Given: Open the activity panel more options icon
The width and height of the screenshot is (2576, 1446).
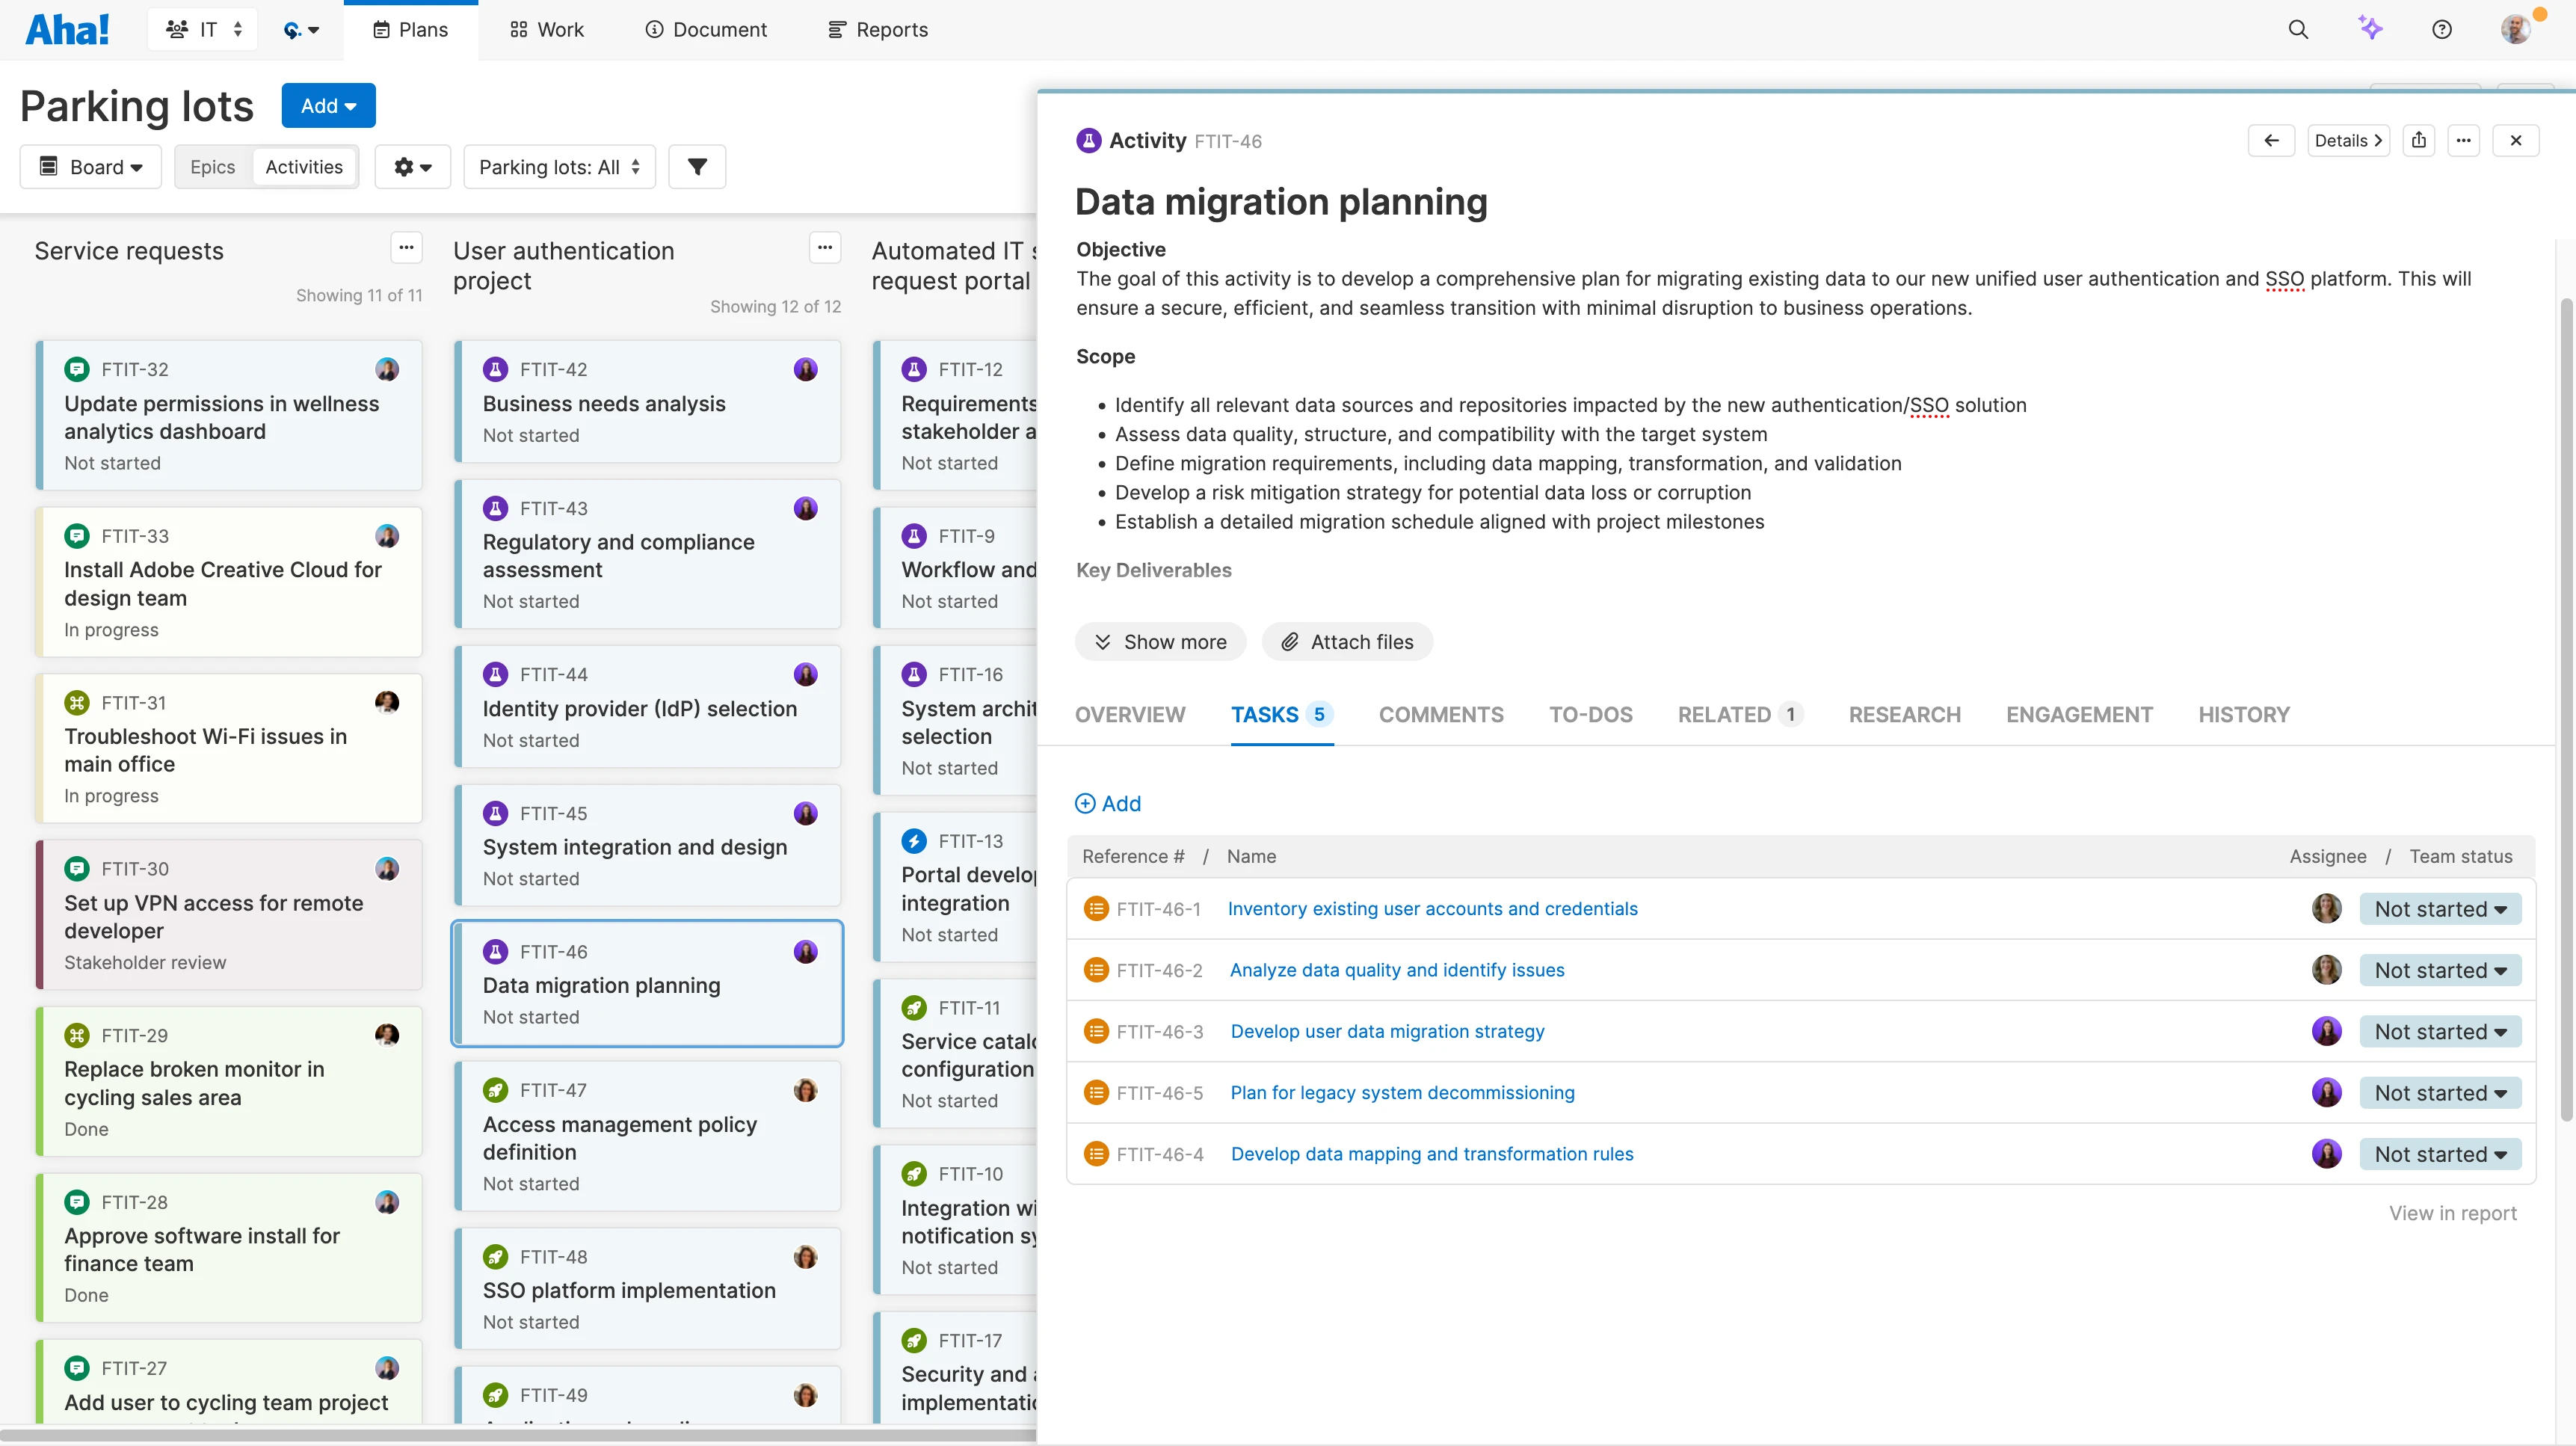Looking at the screenshot, I should [x=2464, y=141].
